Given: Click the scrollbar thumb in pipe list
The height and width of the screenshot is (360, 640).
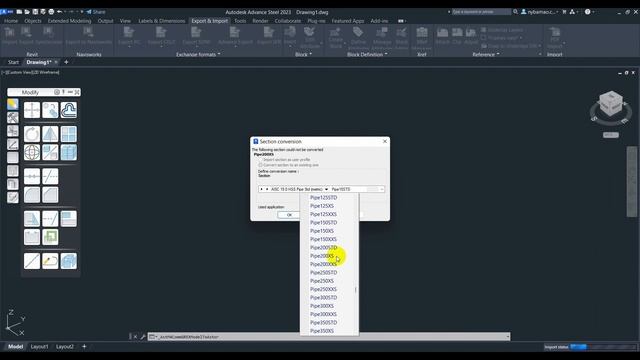Looking at the screenshot, I should point(356,290).
